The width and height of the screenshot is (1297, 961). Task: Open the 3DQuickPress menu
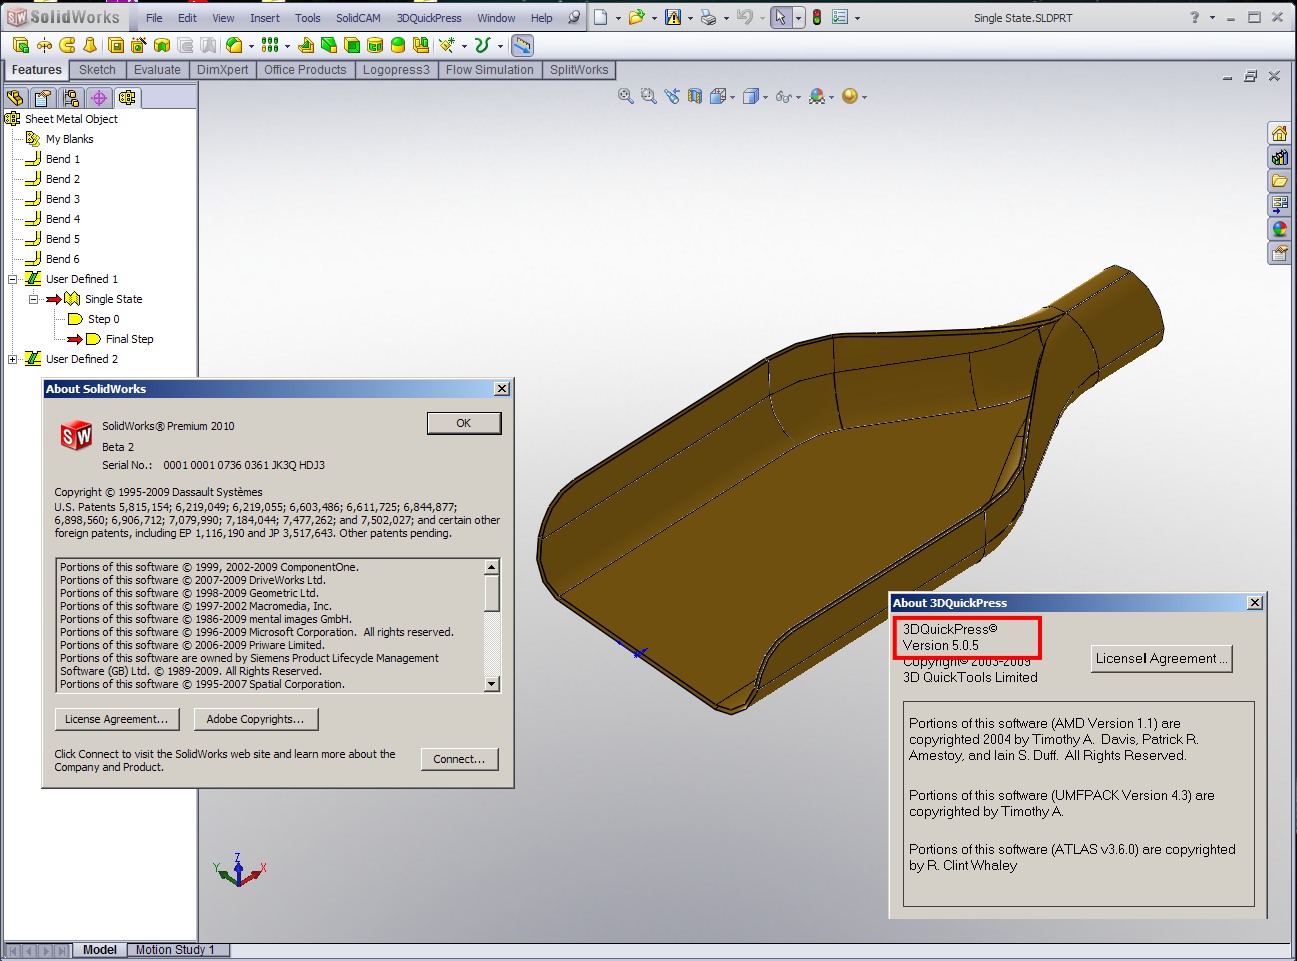[x=429, y=18]
